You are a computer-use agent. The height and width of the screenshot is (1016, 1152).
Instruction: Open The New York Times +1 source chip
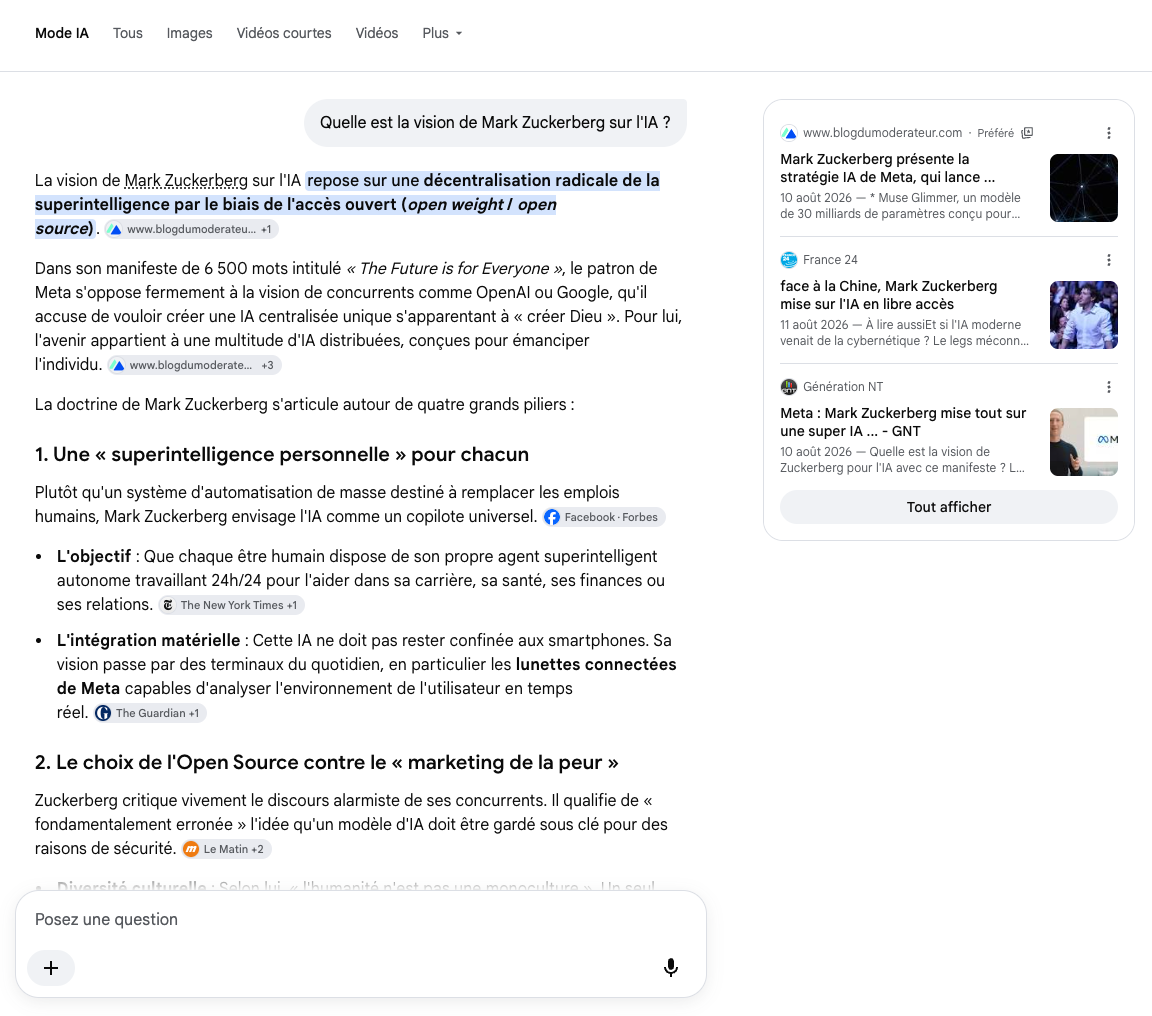click(x=231, y=605)
